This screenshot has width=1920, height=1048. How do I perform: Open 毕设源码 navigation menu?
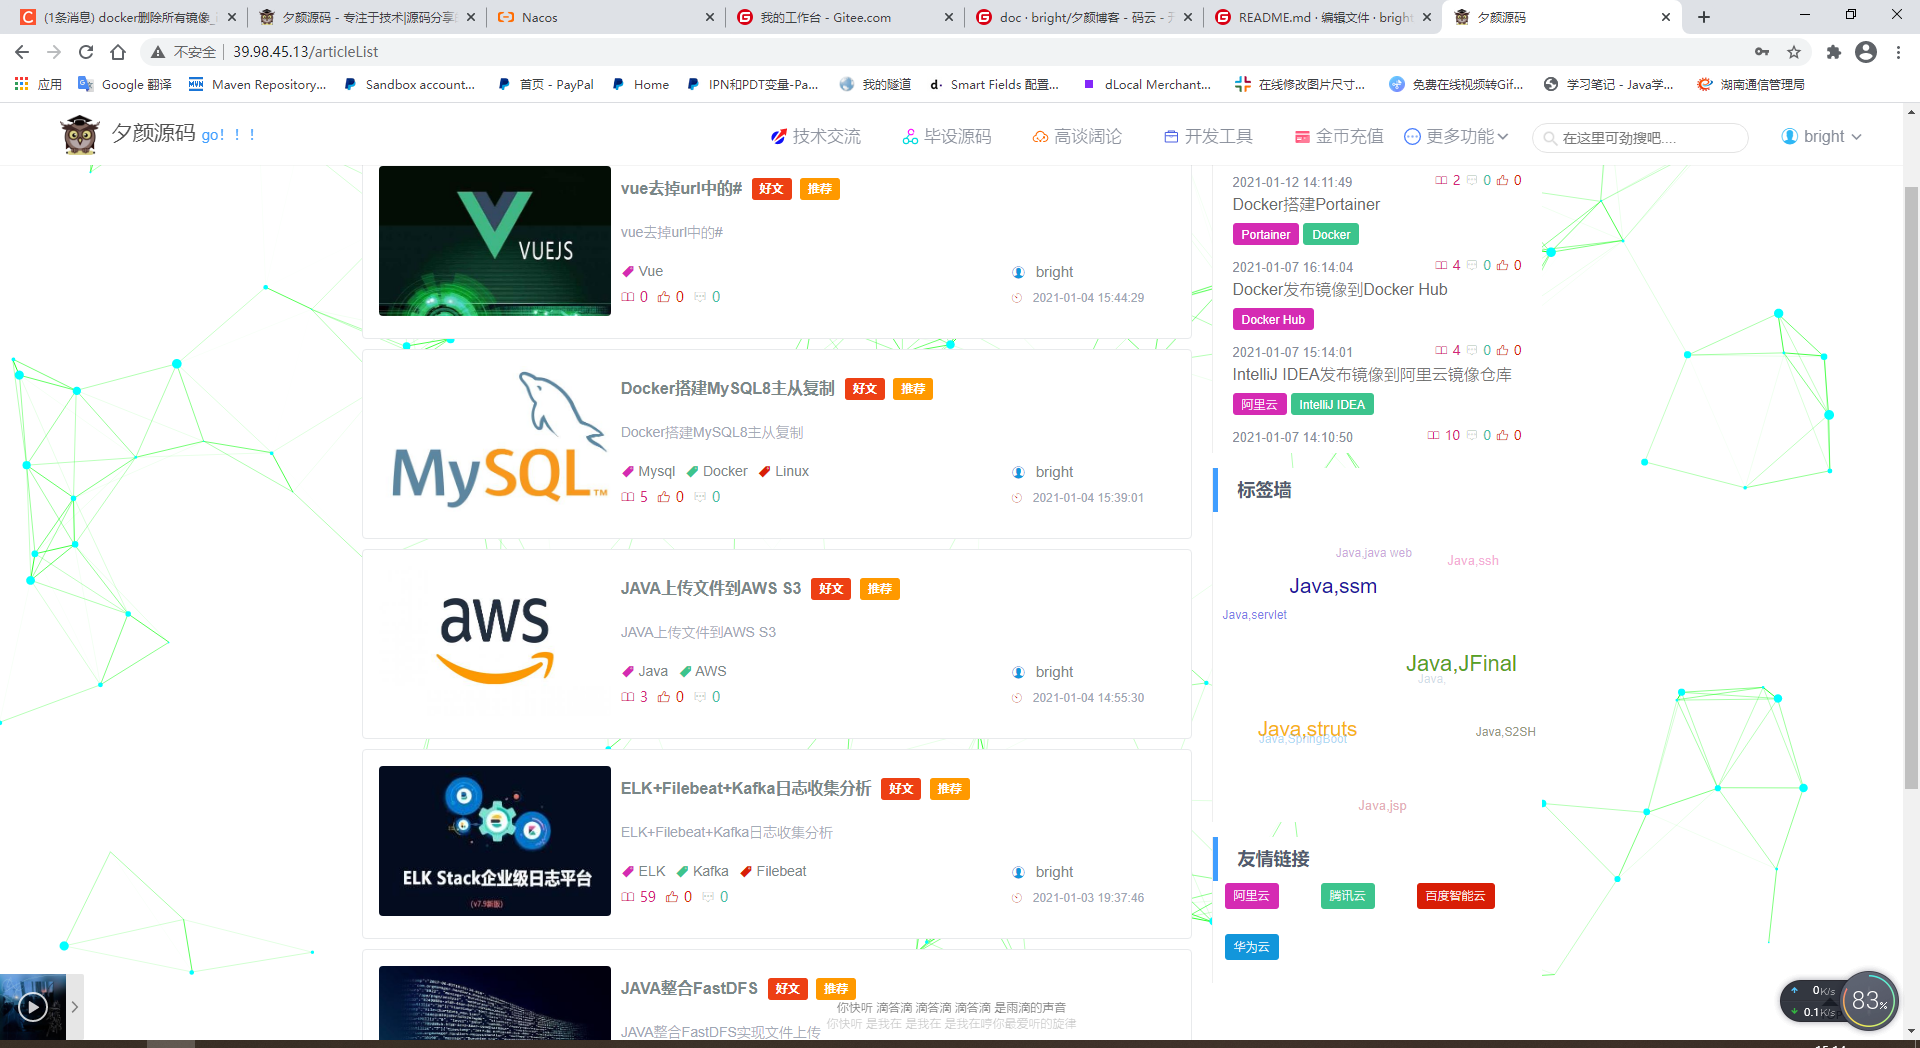tap(946, 136)
